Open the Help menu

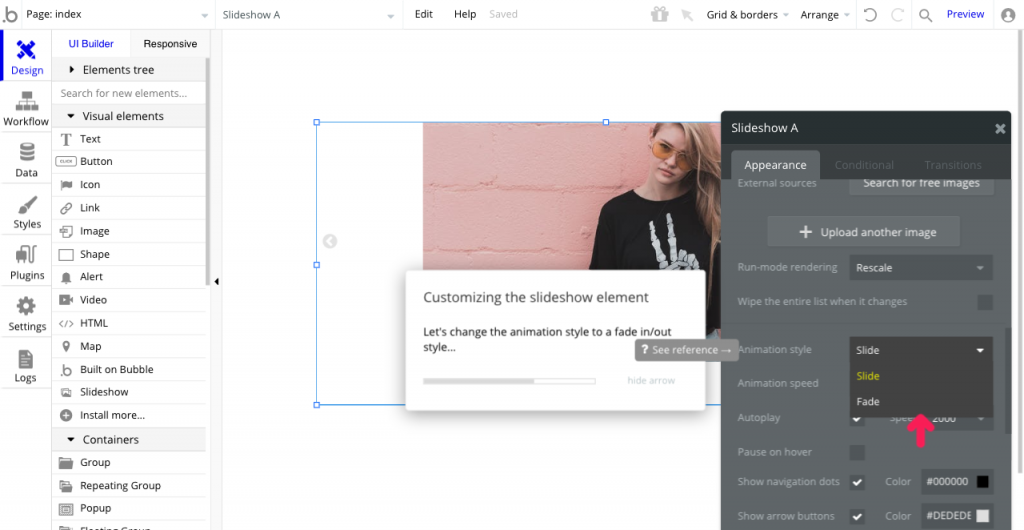click(x=465, y=14)
